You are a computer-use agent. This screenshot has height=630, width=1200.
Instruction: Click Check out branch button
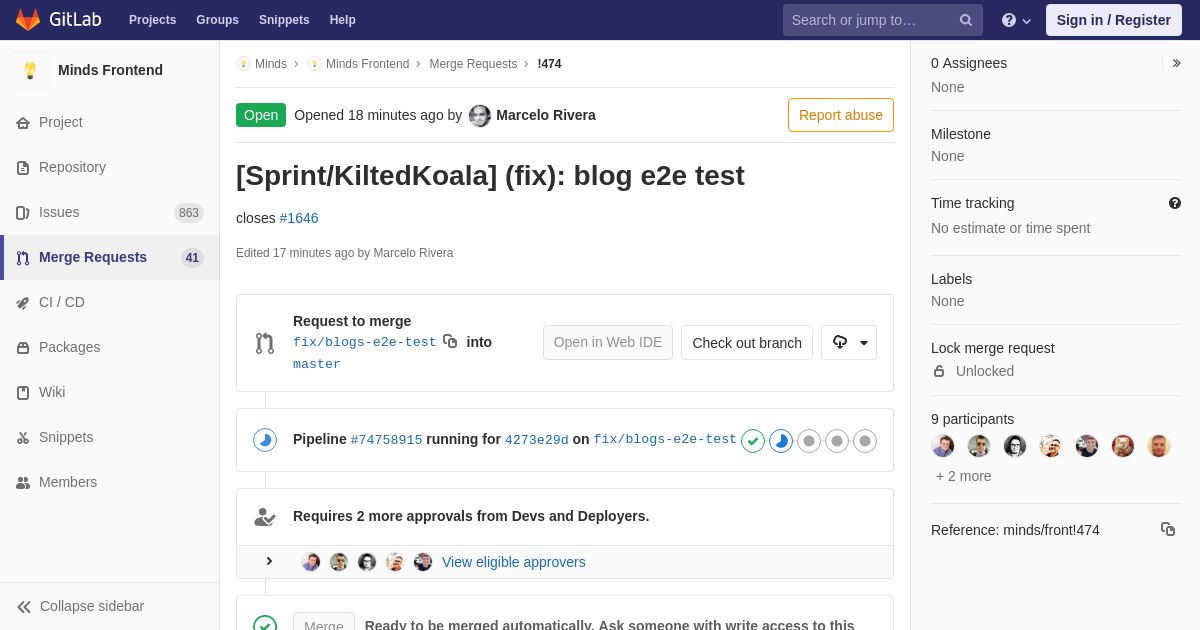coord(747,342)
